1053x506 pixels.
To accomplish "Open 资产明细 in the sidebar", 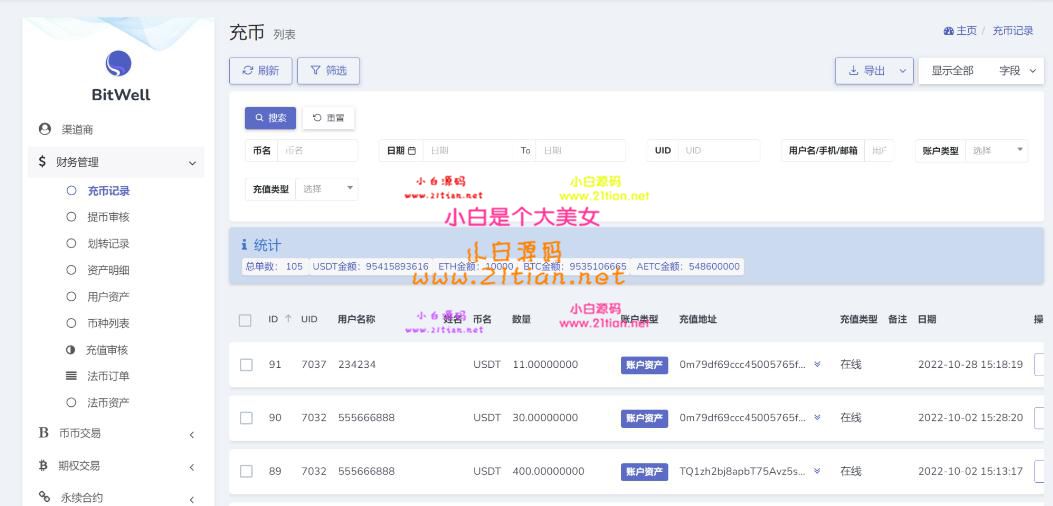I will pyautogui.click(x=108, y=270).
